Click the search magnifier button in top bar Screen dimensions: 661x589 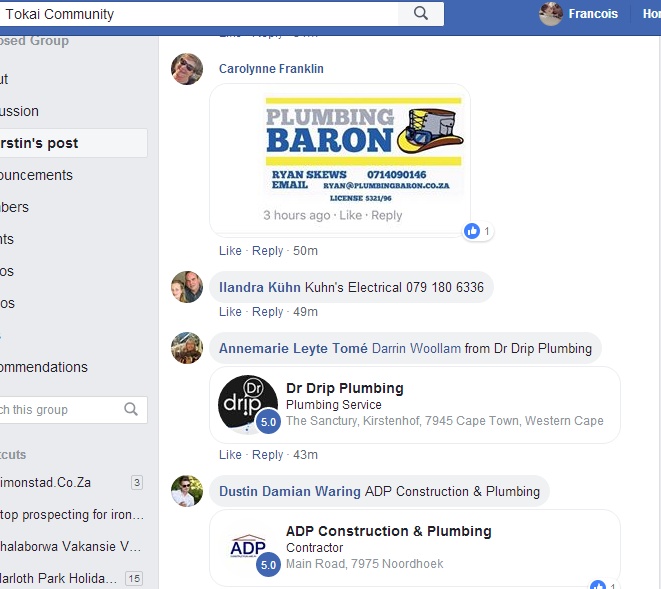(421, 14)
